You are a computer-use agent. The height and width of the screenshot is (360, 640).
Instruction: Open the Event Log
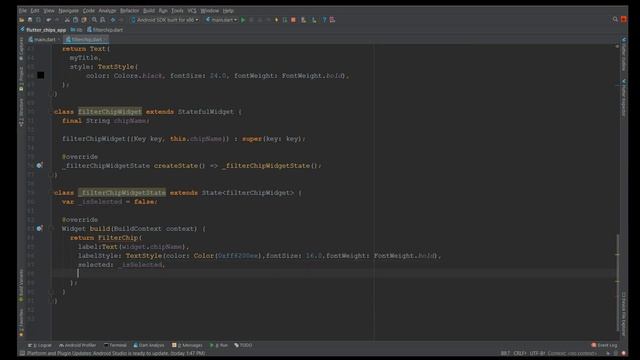click(x=604, y=345)
